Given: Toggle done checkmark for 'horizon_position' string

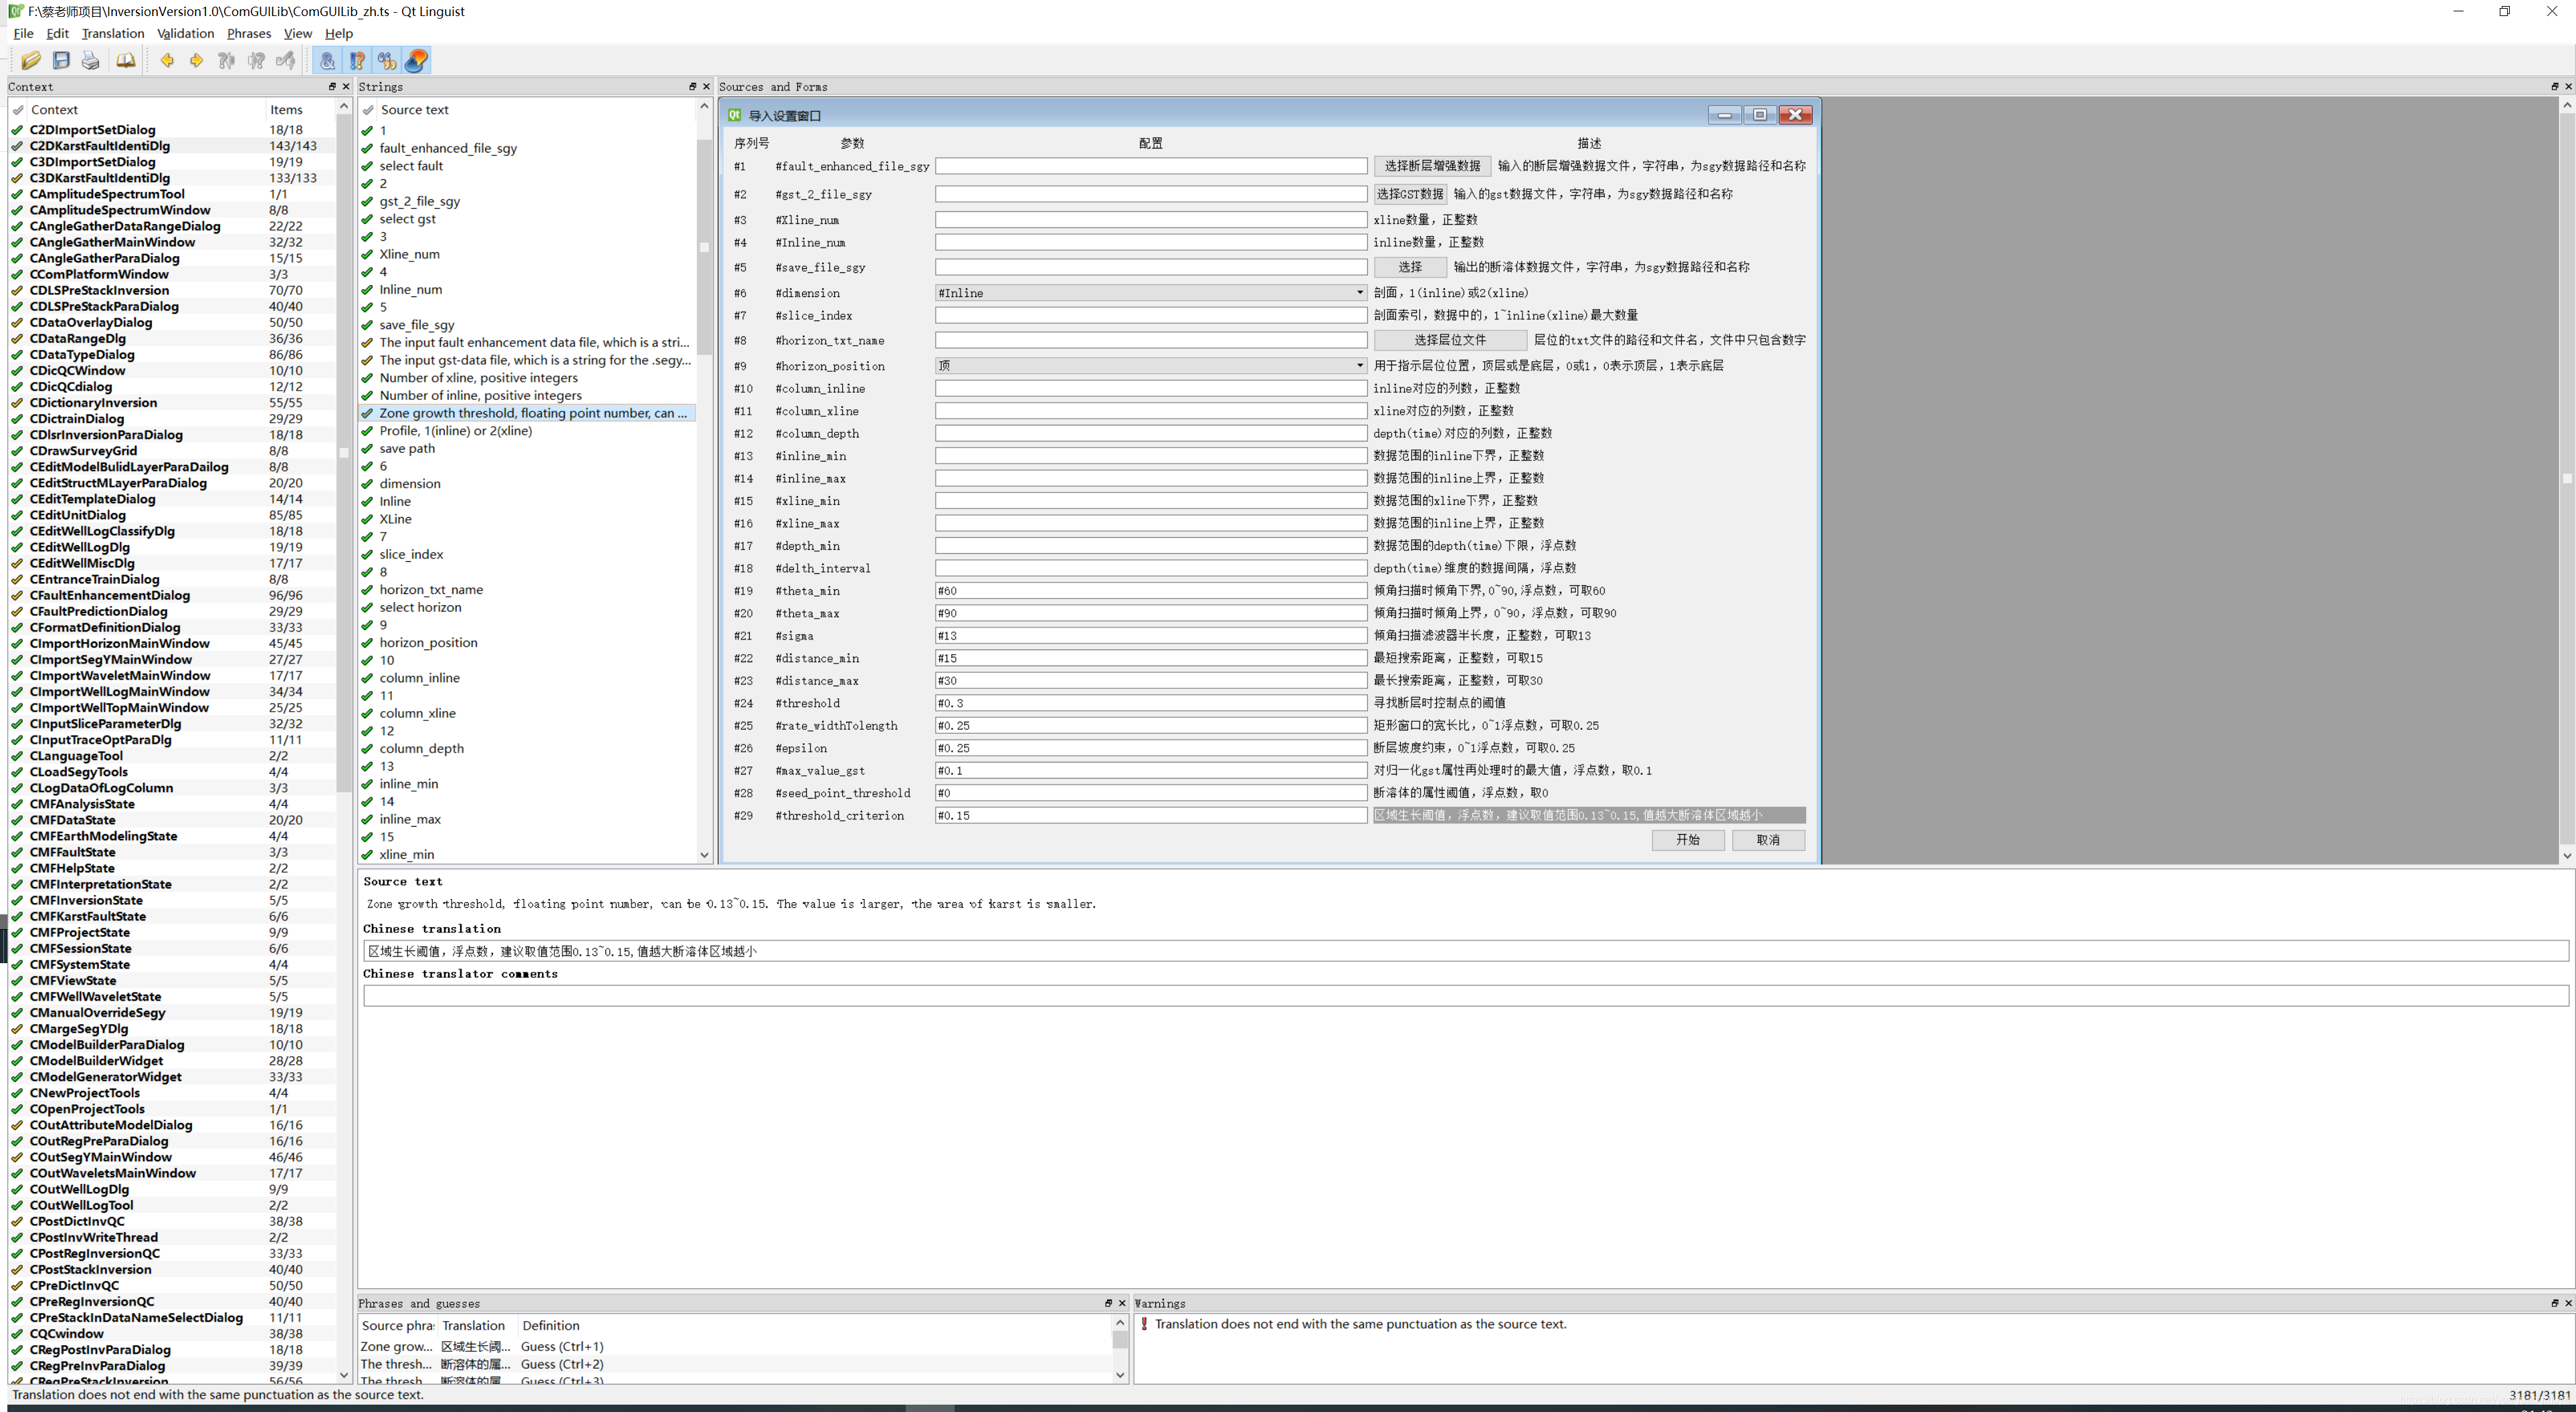Looking at the screenshot, I should tap(367, 643).
